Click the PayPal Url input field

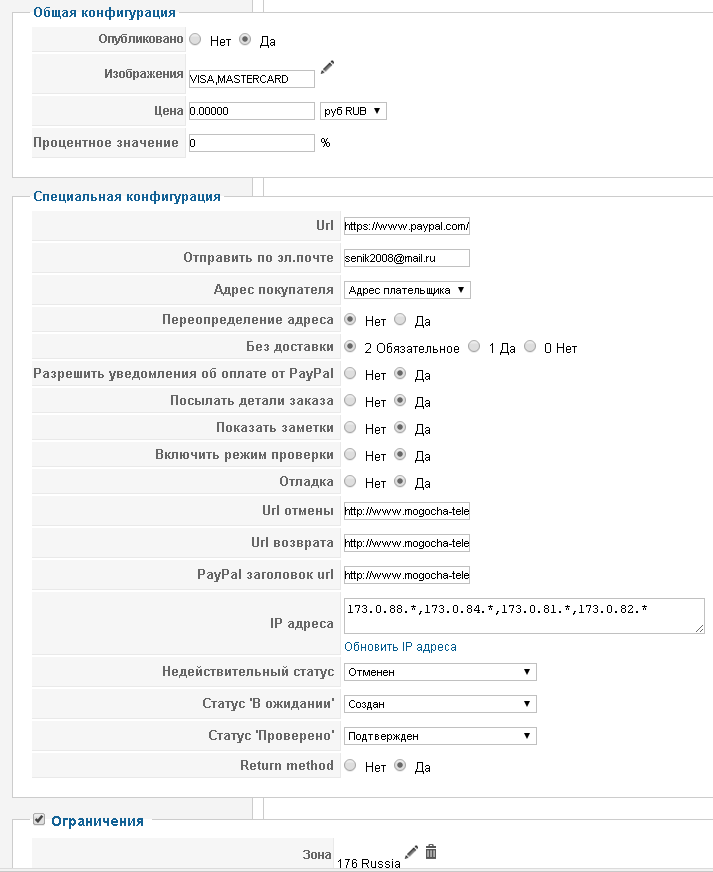click(x=406, y=226)
